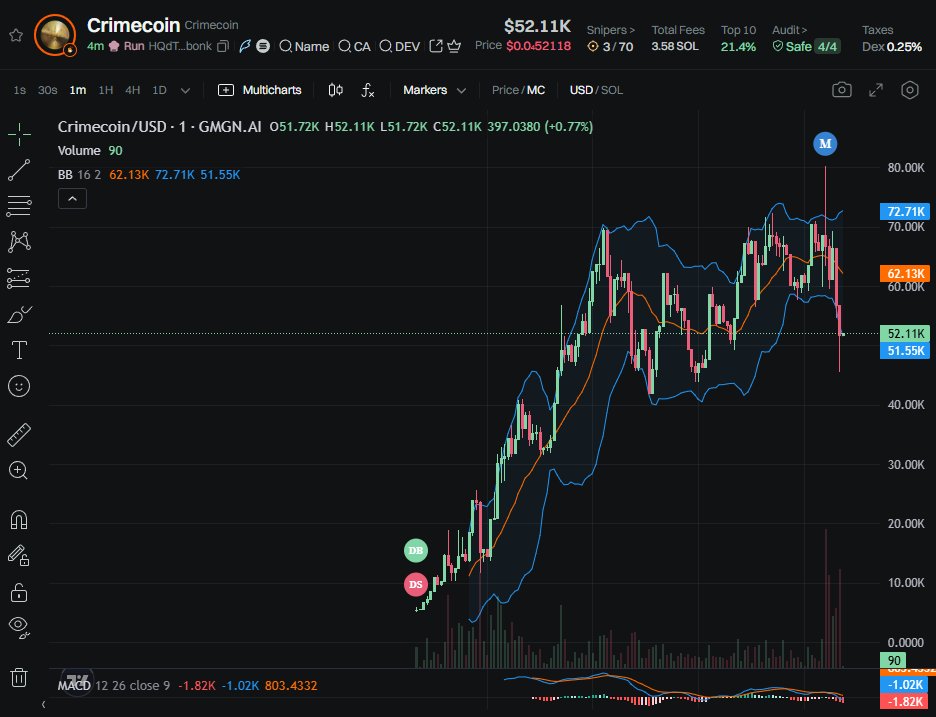Switch chart to 1D timeframe

[x=159, y=90]
